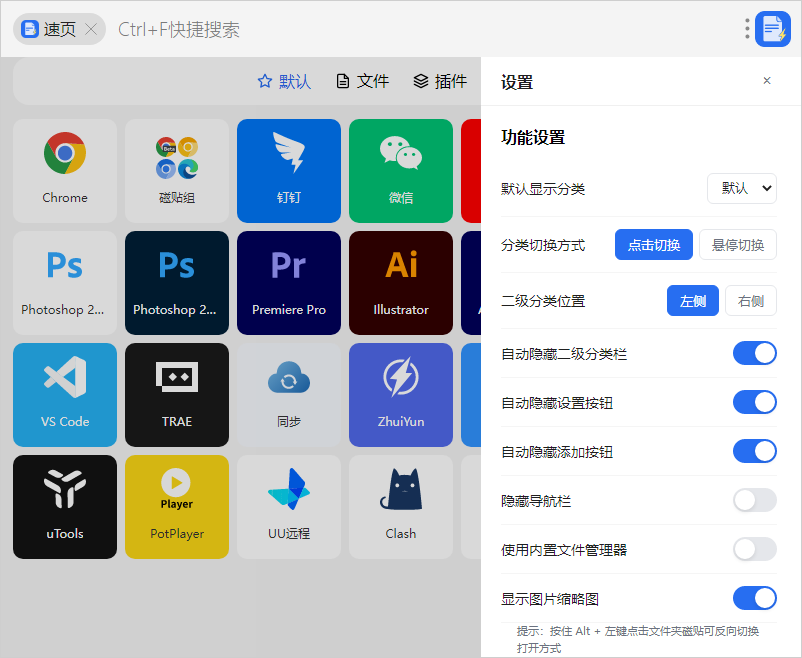The height and width of the screenshot is (658, 802).
Task: Open the light Photoshop tile
Action: coord(65,283)
